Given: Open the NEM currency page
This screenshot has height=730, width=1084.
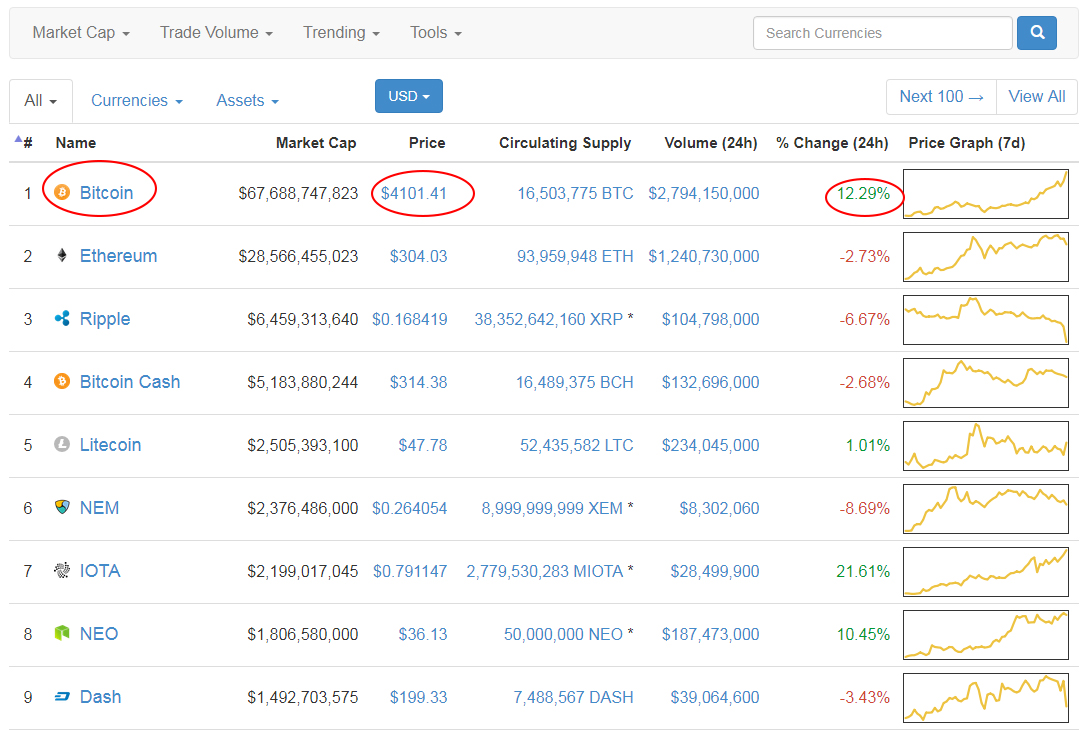Looking at the screenshot, I should 100,507.
